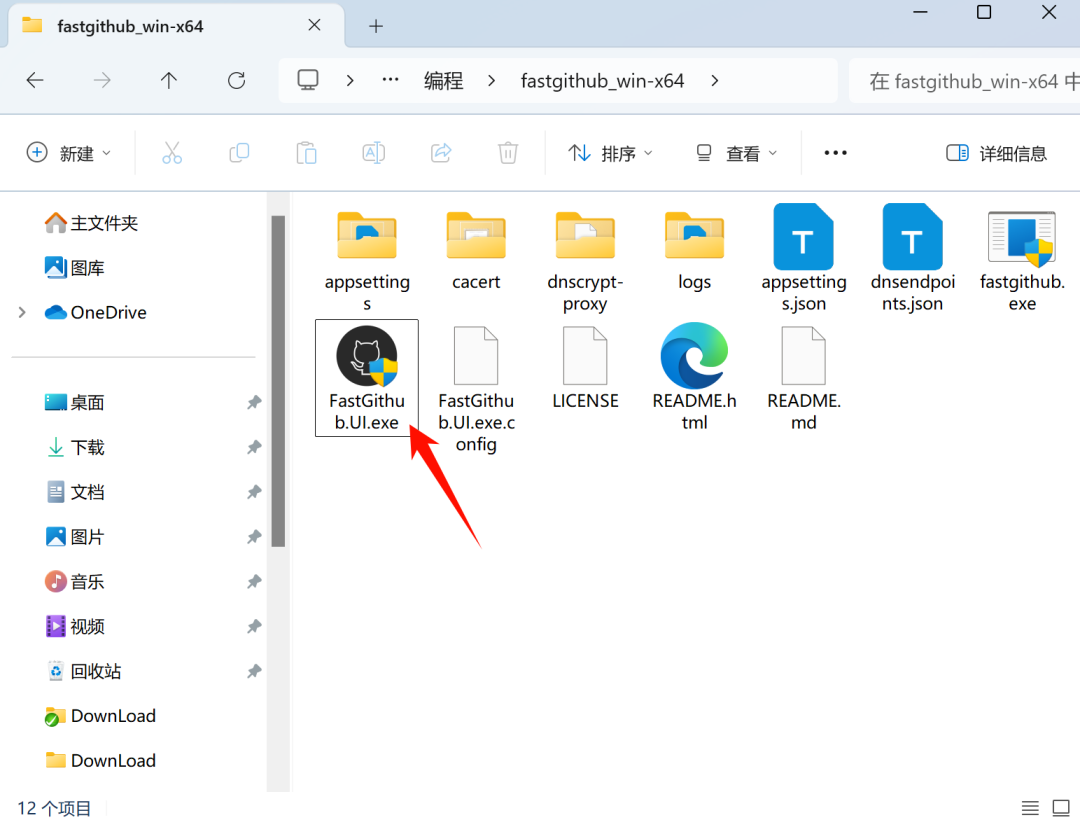Screen dimensions: 1080x820
Task: Click the refresh icon in navigation bar
Action: click(x=237, y=81)
